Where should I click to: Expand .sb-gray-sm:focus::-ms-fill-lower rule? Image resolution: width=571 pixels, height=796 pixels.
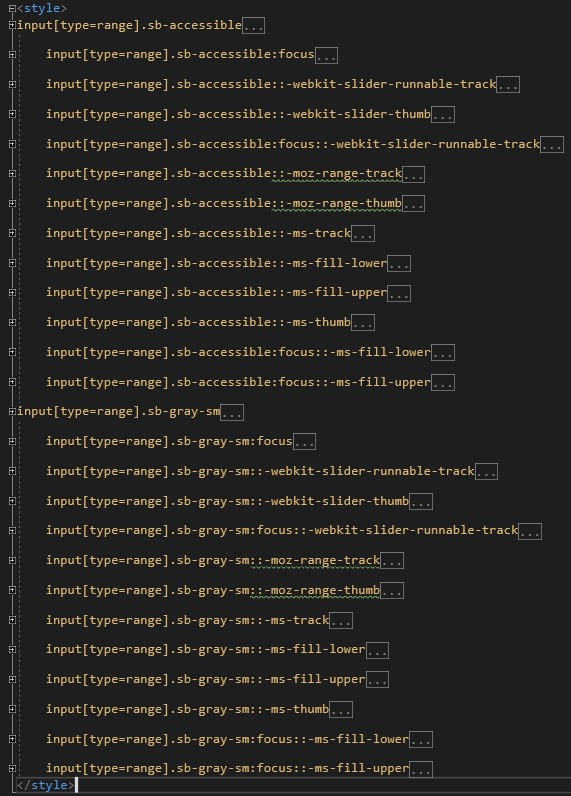point(12,739)
